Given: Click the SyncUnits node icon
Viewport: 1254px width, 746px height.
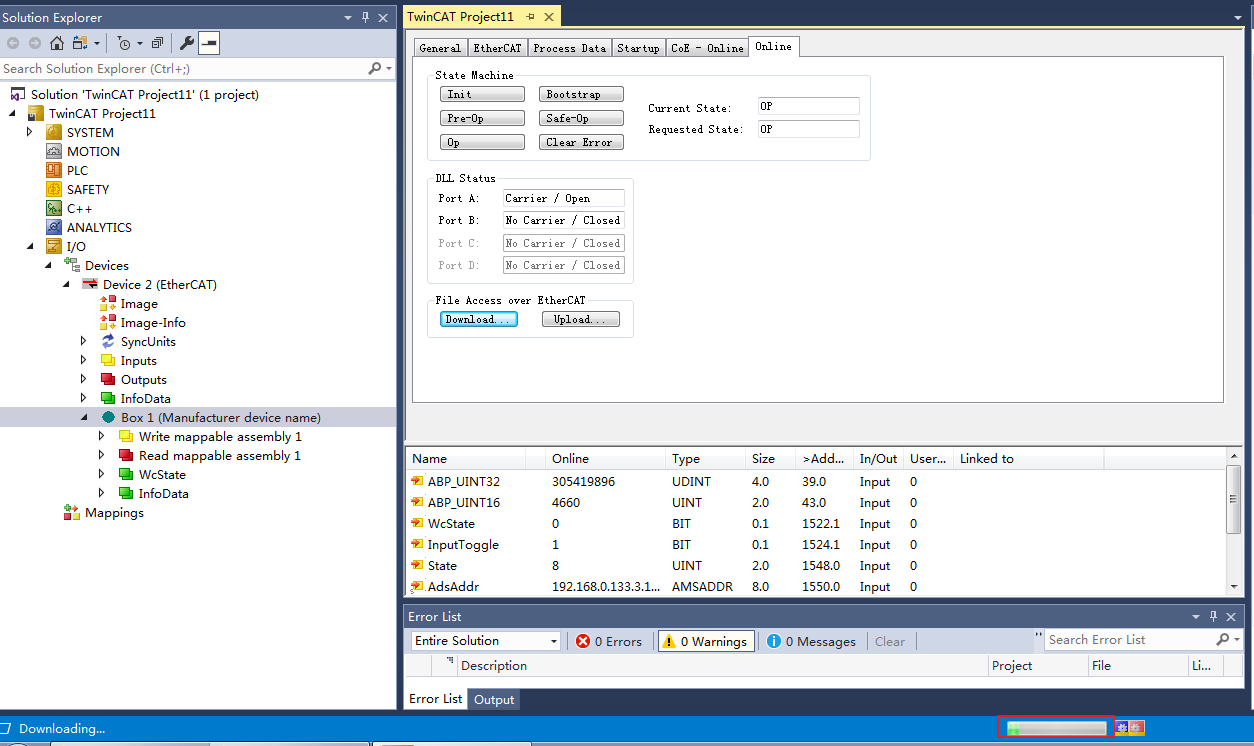Looking at the screenshot, I should [108, 341].
